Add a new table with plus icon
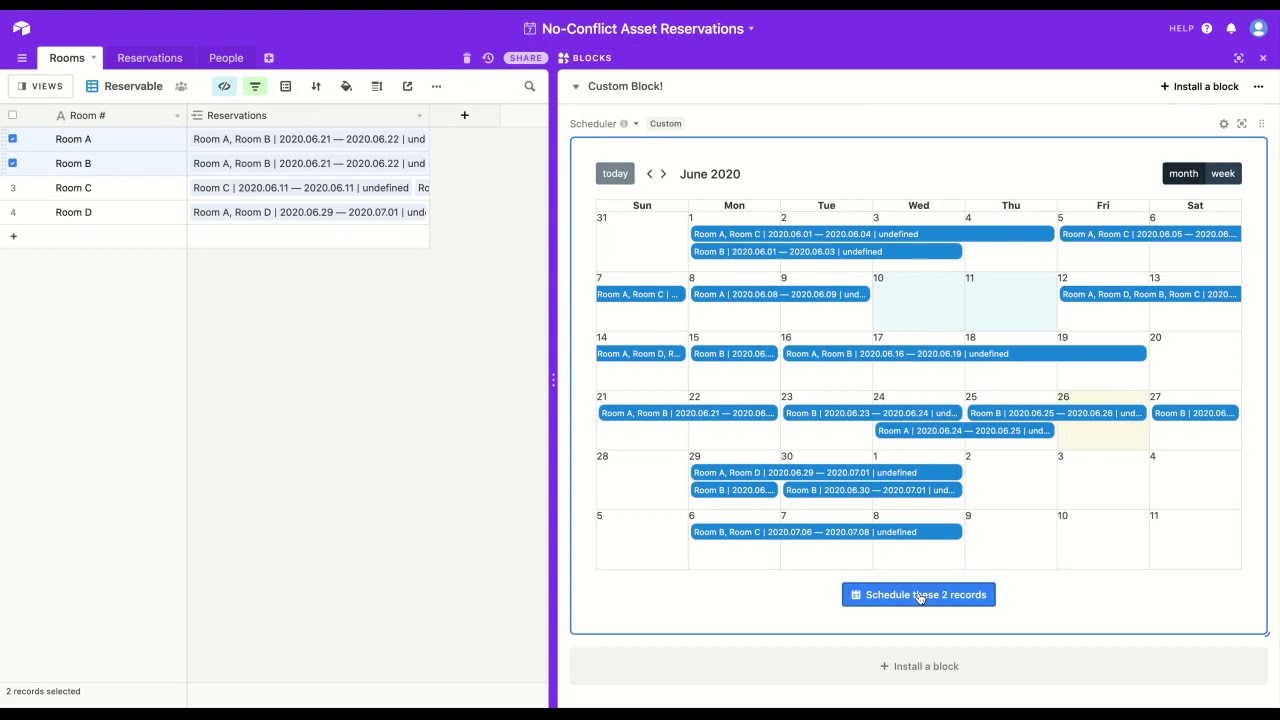This screenshot has width=1280, height=720. (268, 58)
